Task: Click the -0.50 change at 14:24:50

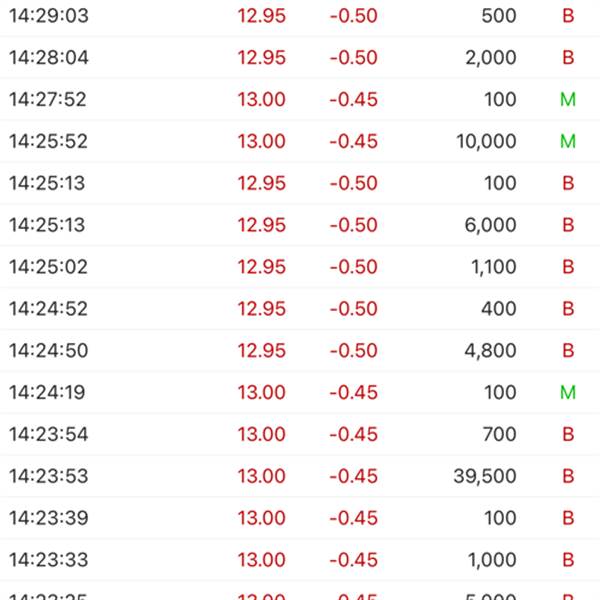Action: tap(354, 351)
